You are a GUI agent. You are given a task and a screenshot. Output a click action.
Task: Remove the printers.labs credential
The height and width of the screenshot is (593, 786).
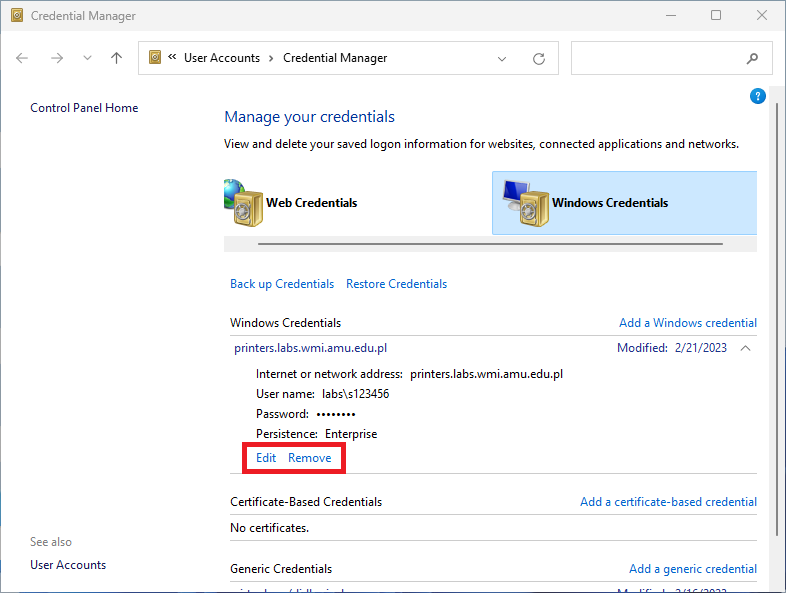point(309,458)
